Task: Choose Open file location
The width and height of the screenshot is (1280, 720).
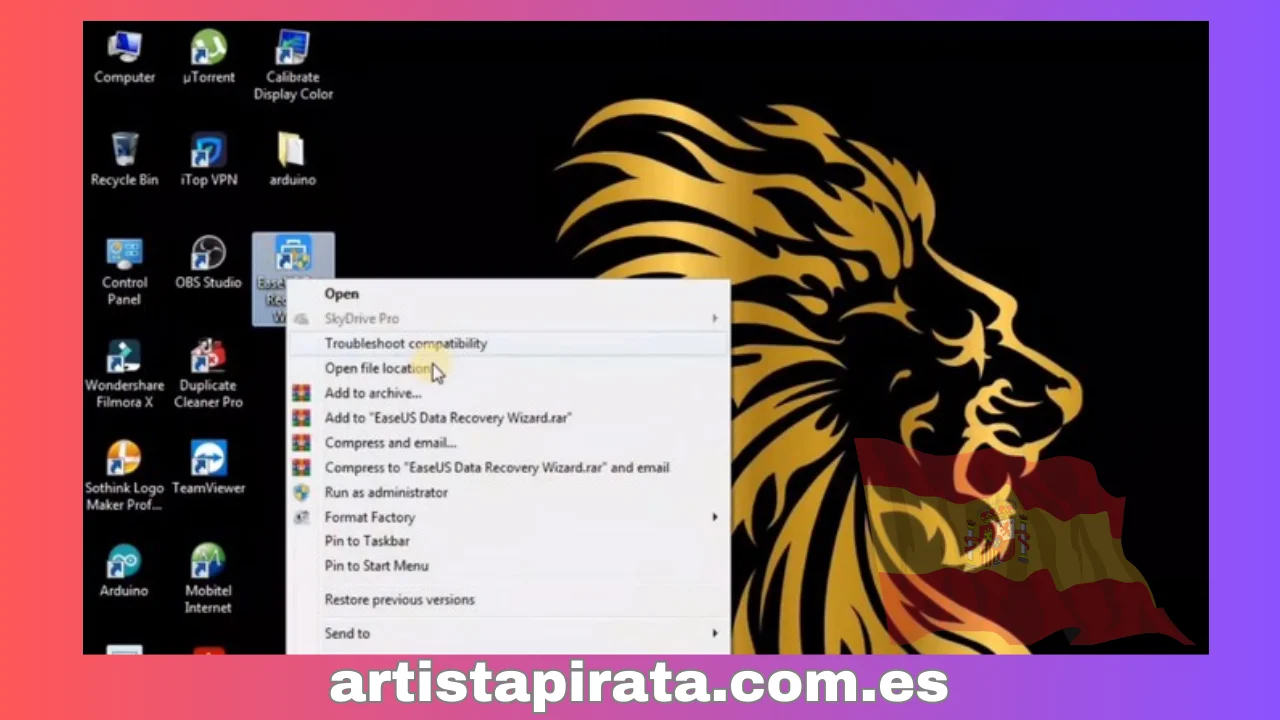Action: [378, 368]
